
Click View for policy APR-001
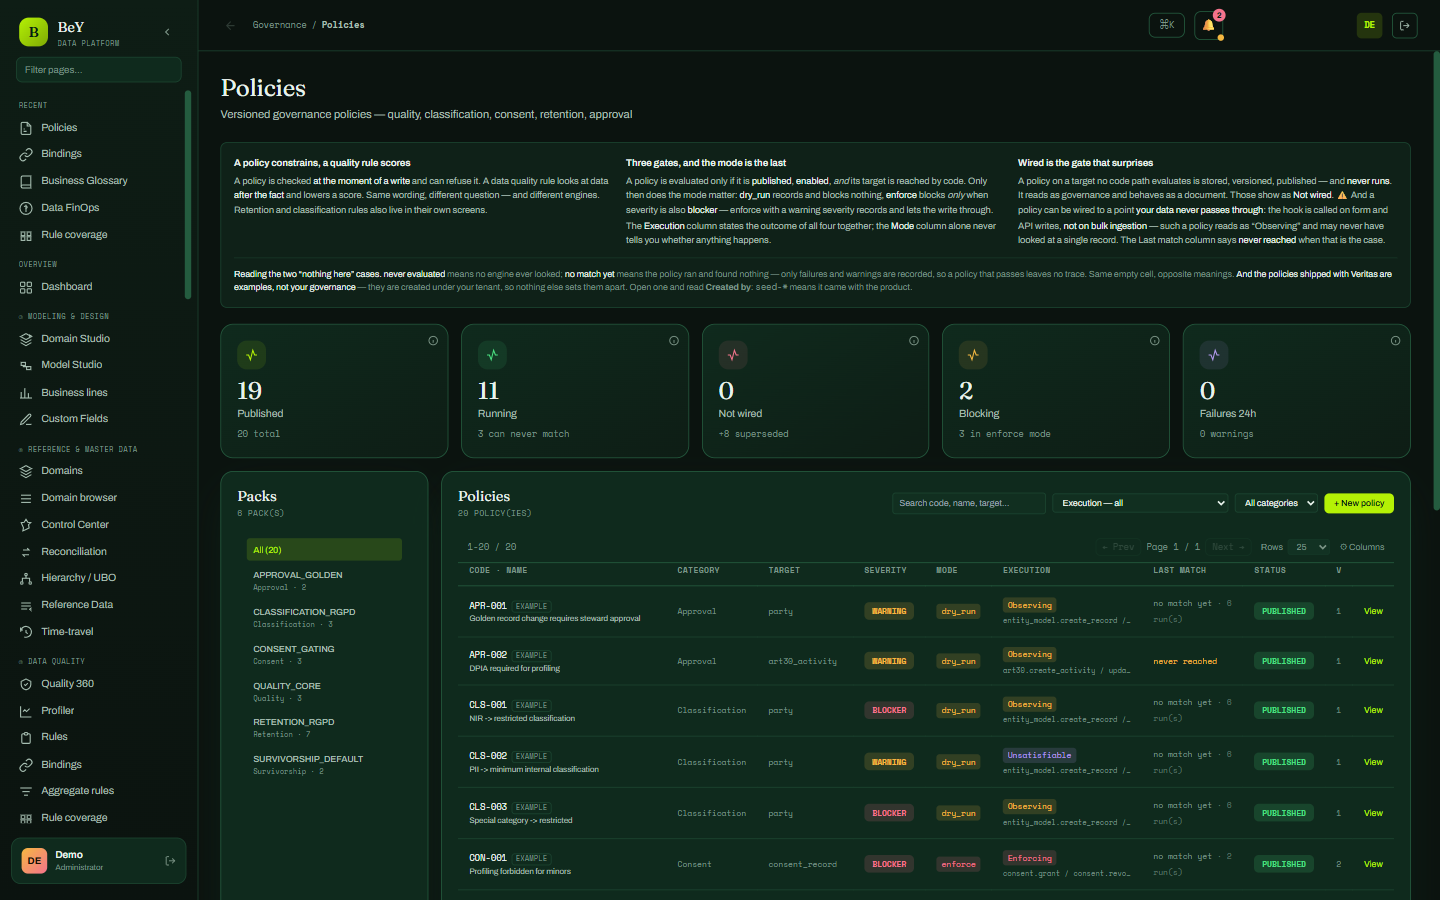tap(1373, 611)
